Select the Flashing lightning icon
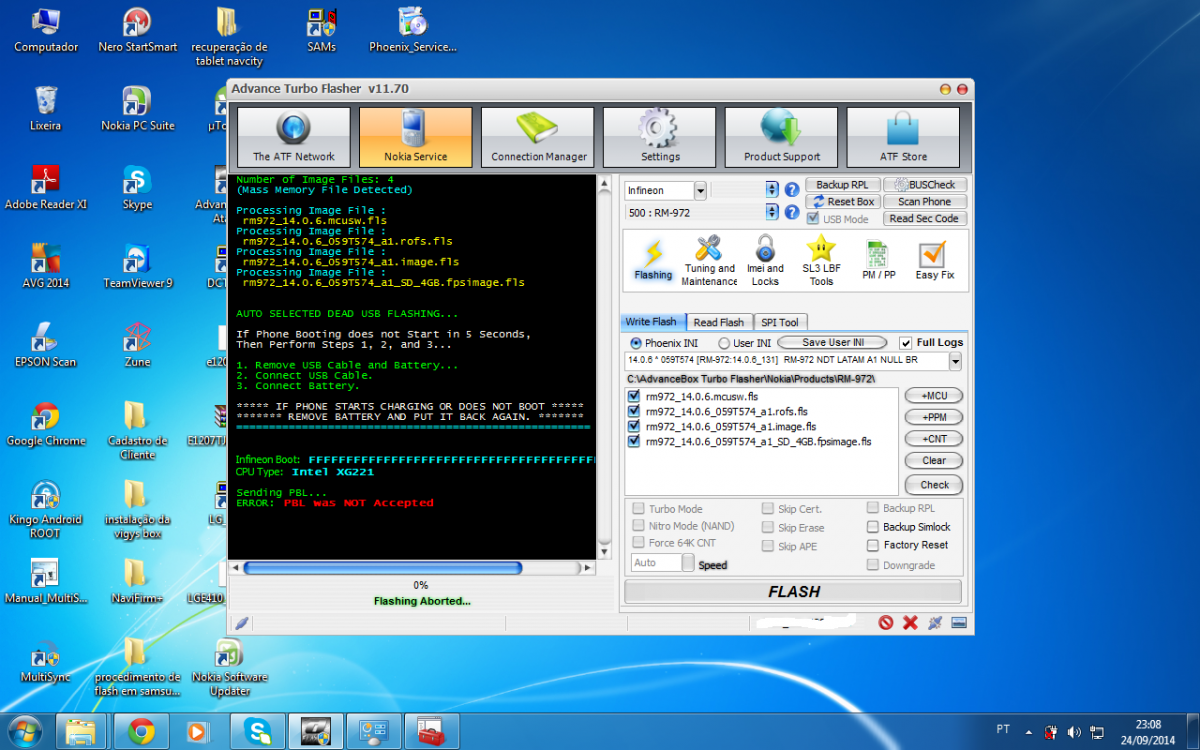Image resolution: width=1200 pixels, height=750 pixels. point(653,260)
